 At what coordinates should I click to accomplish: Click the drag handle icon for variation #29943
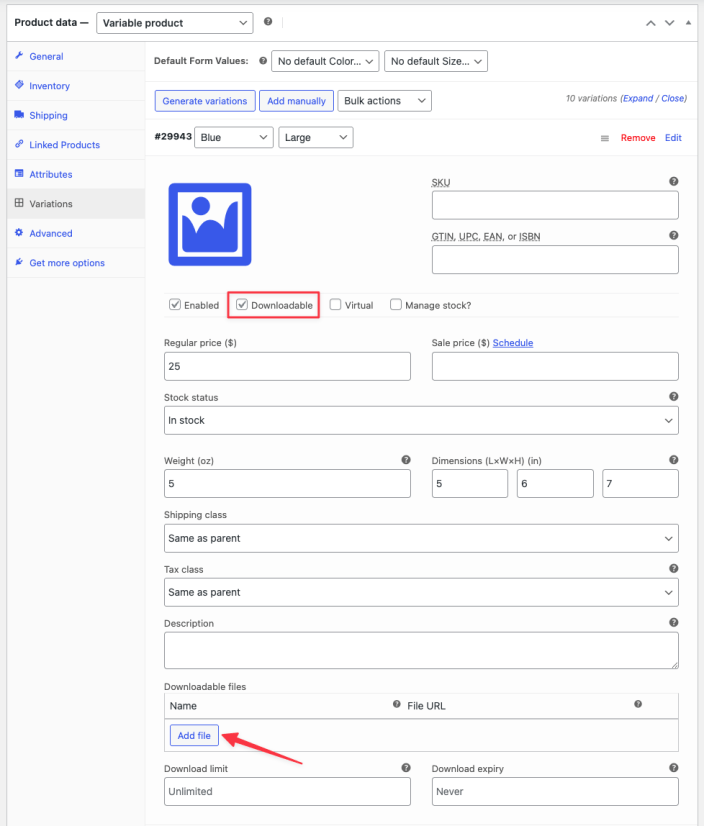[604, 138]
